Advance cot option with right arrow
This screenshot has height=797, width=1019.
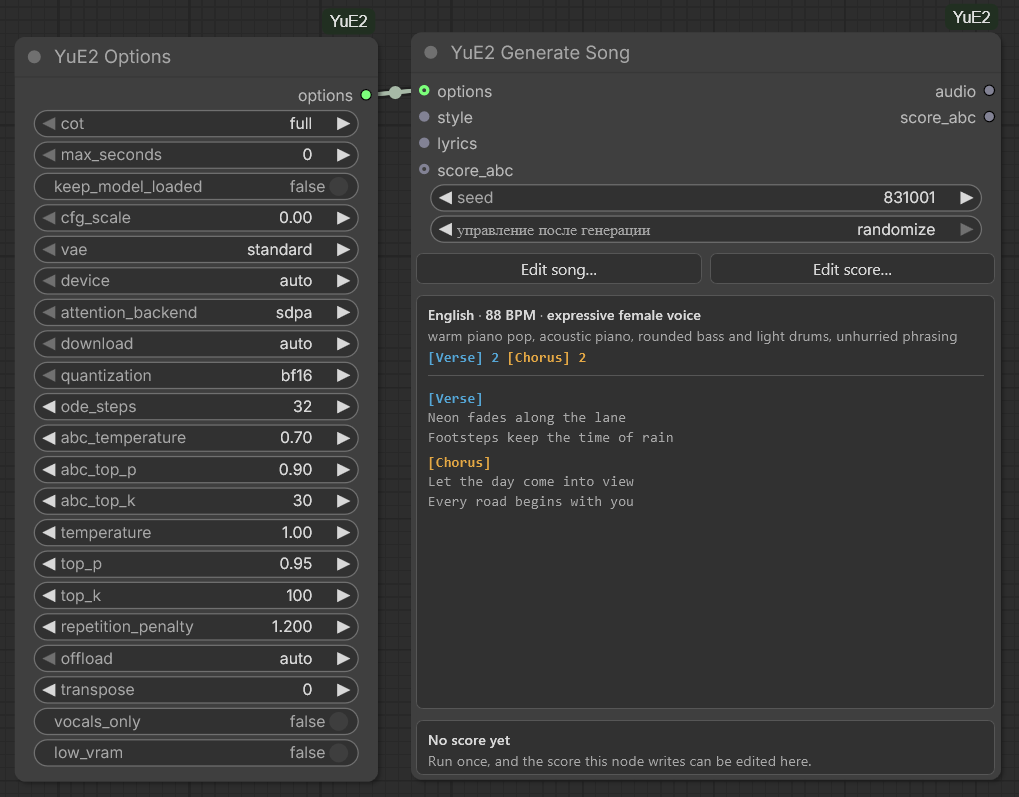pos(343,124)
